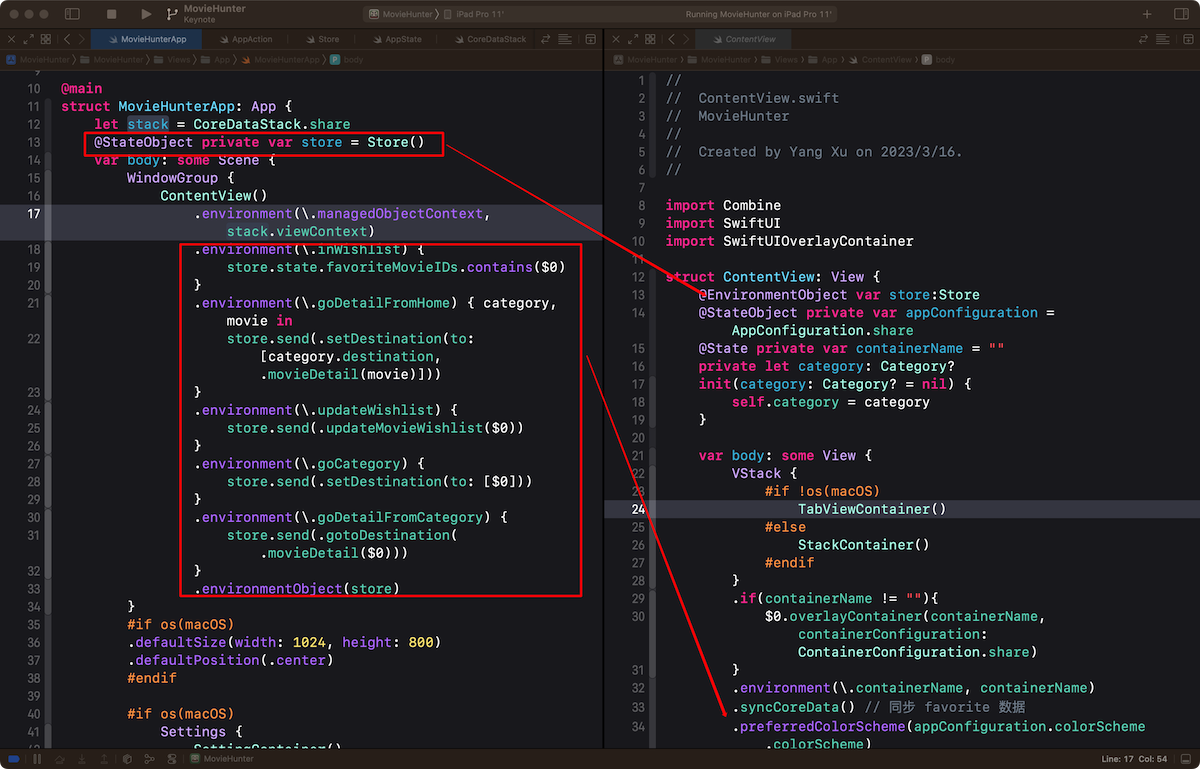This screenshot has height=769, width=1200.
Task: Go back in left editor history
Action: tap(67, 39)
